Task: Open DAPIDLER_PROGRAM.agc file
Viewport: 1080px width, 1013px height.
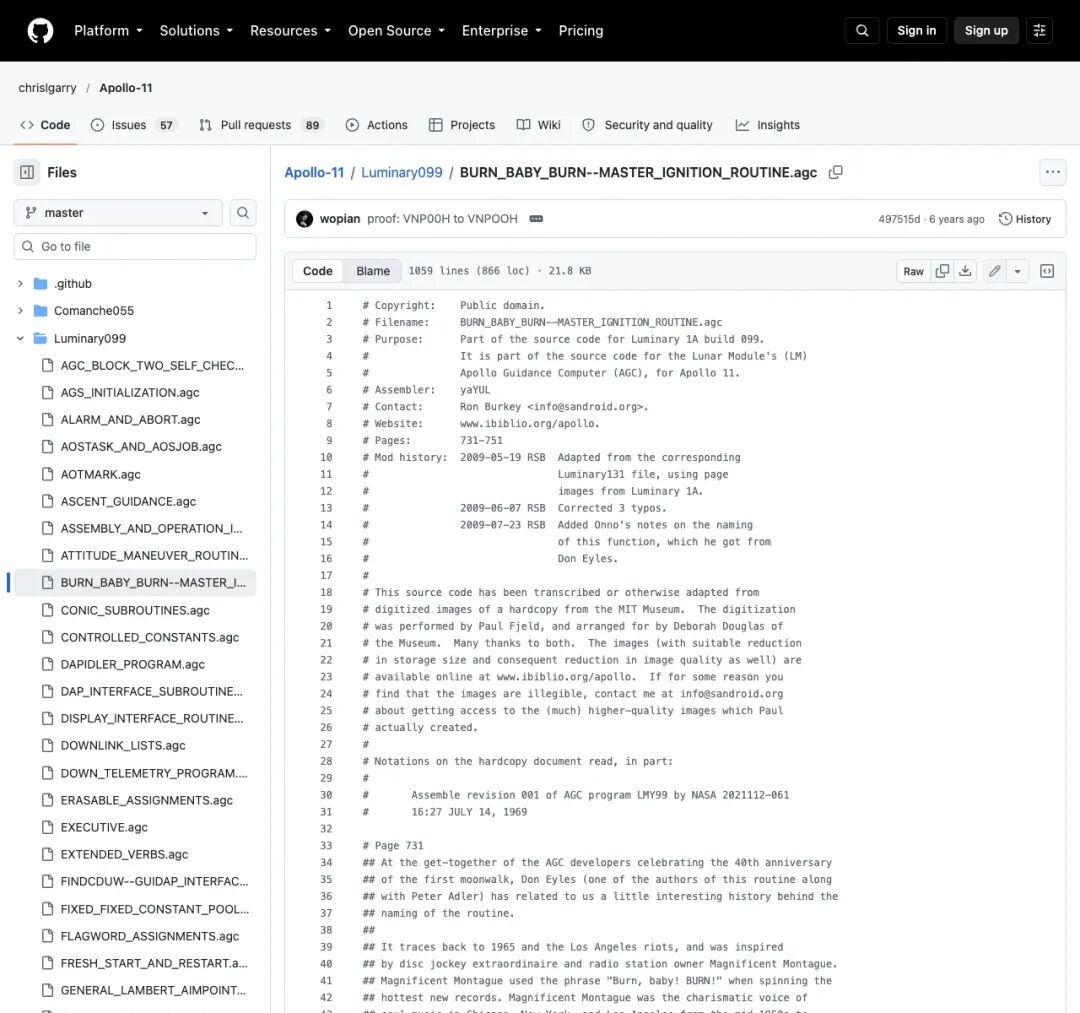Action: coord(133,665)
